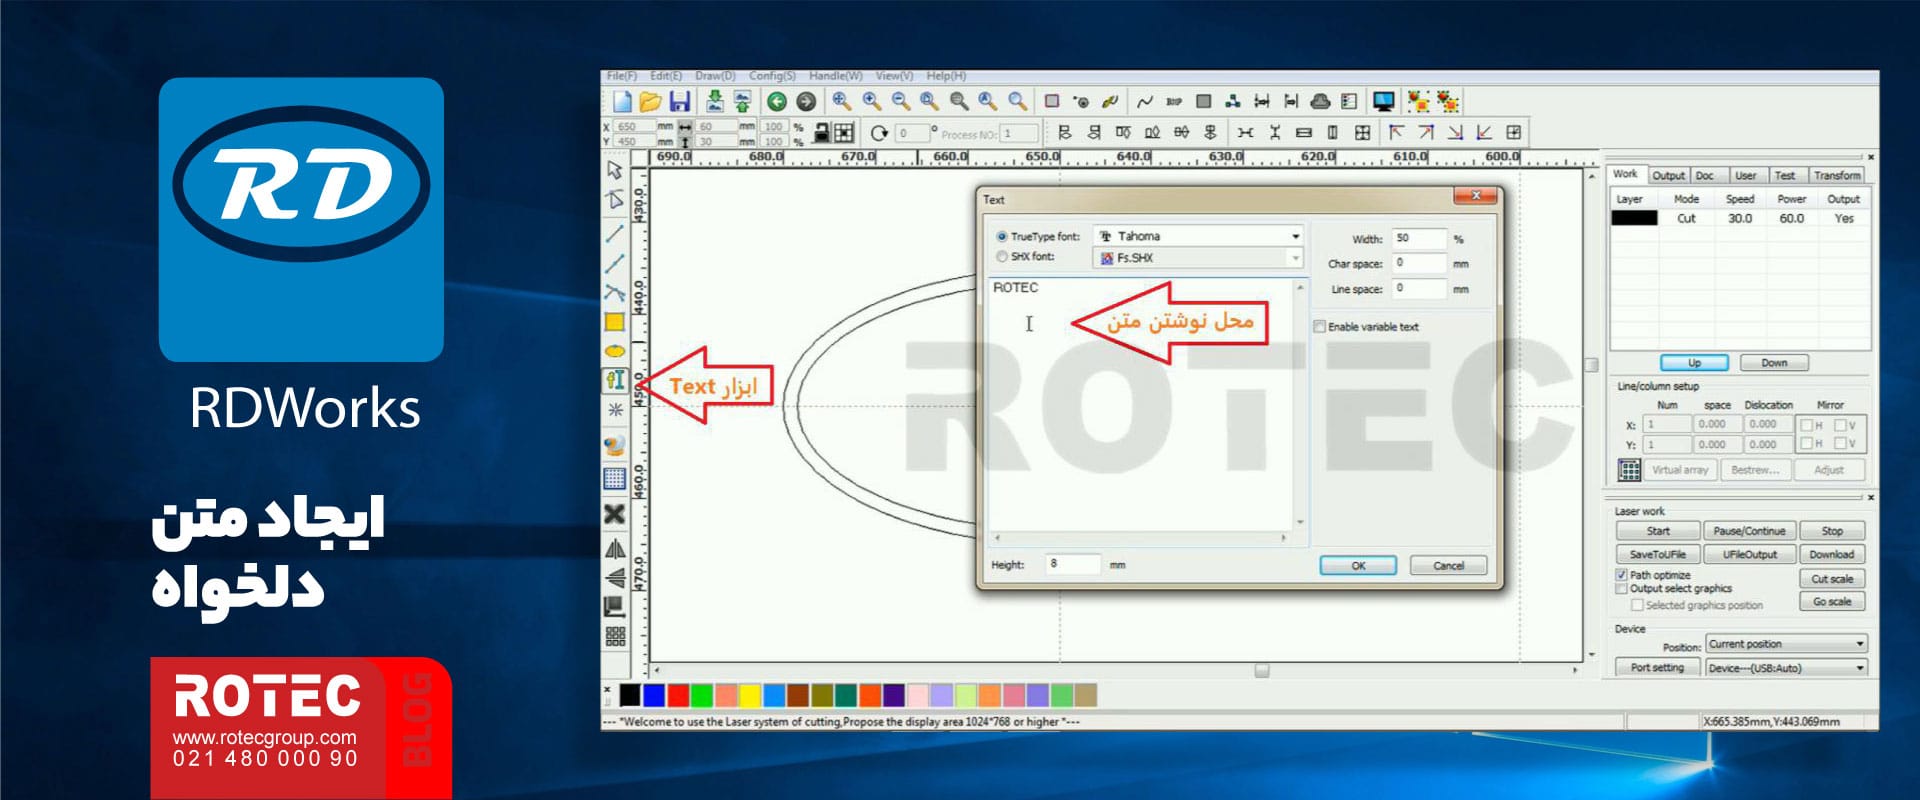Check the Enable variable text checkbox
This screenshot has height=800, width=1920.
[x=1319, y=327]
